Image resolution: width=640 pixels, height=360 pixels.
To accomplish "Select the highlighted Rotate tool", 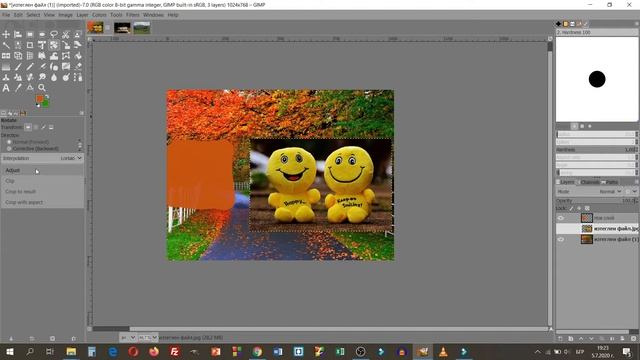I will point(54,45).
